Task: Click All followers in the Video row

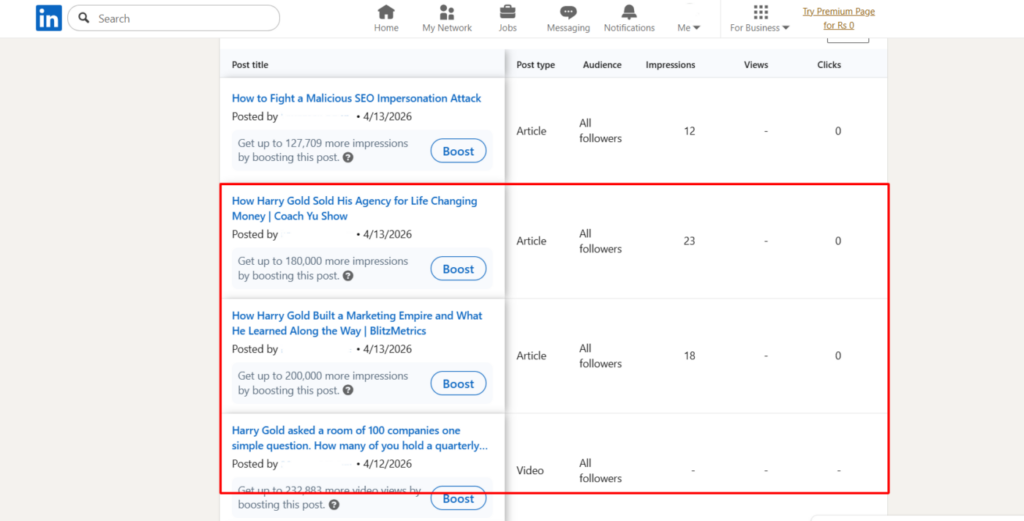Action: coord(601,471)
